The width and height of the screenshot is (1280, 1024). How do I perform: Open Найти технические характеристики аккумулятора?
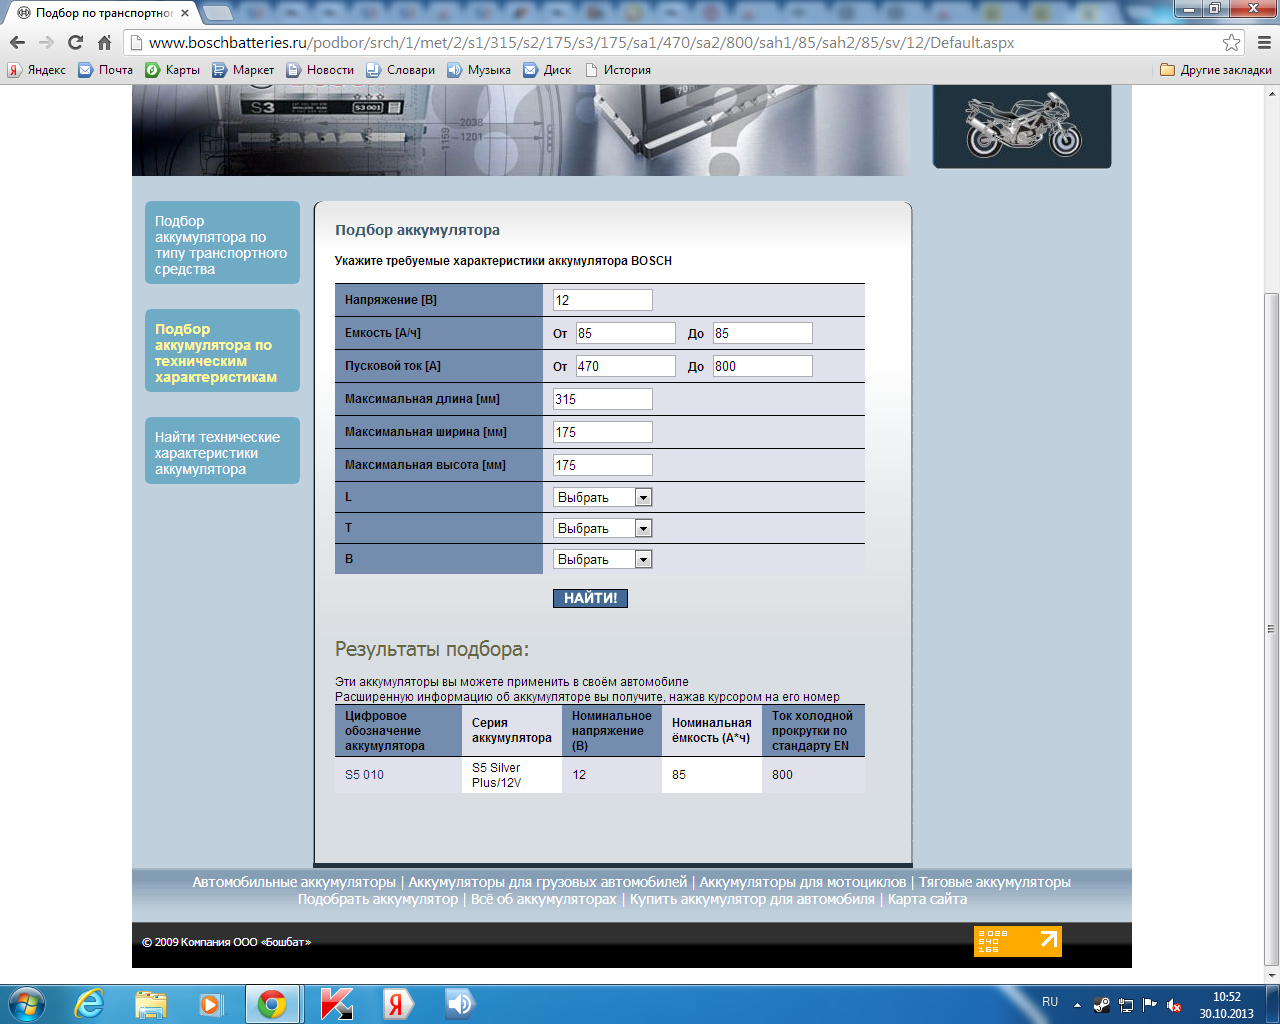coord(222,452)
